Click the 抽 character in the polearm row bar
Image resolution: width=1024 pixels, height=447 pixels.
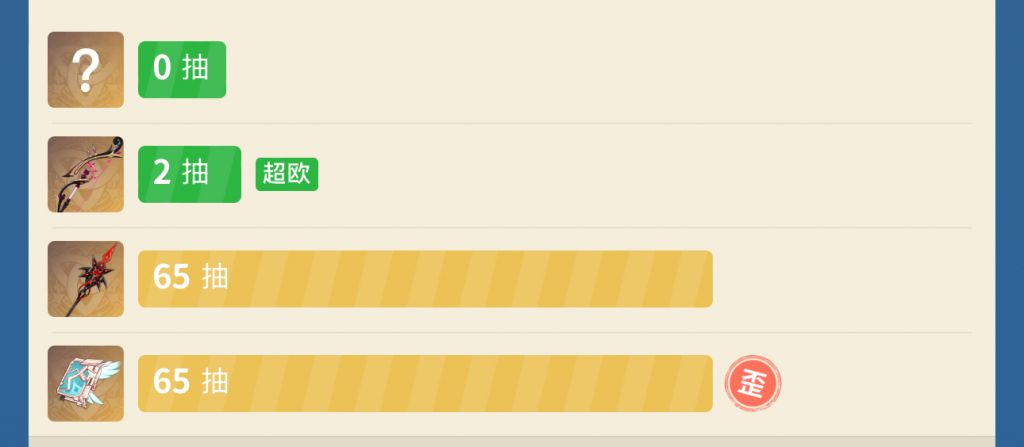[215, 277]
